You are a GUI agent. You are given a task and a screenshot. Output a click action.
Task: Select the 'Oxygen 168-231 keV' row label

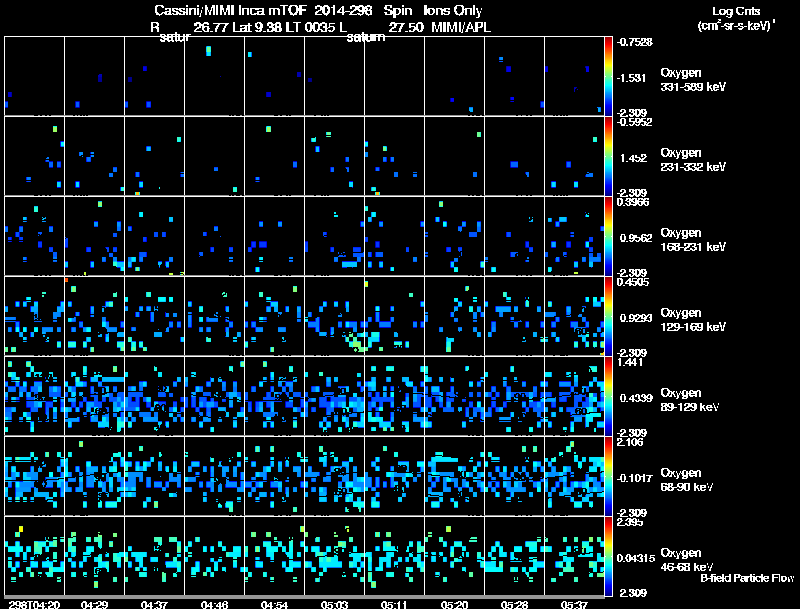(x=693, y=240)
